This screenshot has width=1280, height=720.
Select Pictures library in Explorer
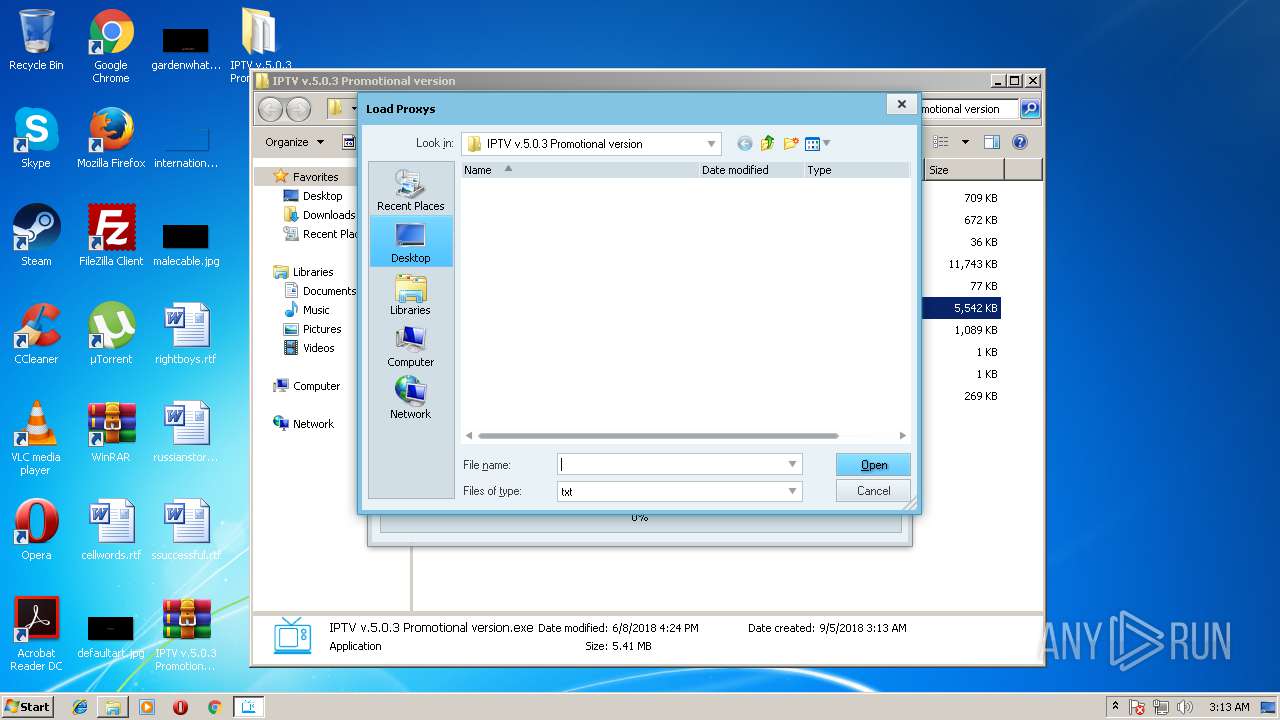coord(322,329)
